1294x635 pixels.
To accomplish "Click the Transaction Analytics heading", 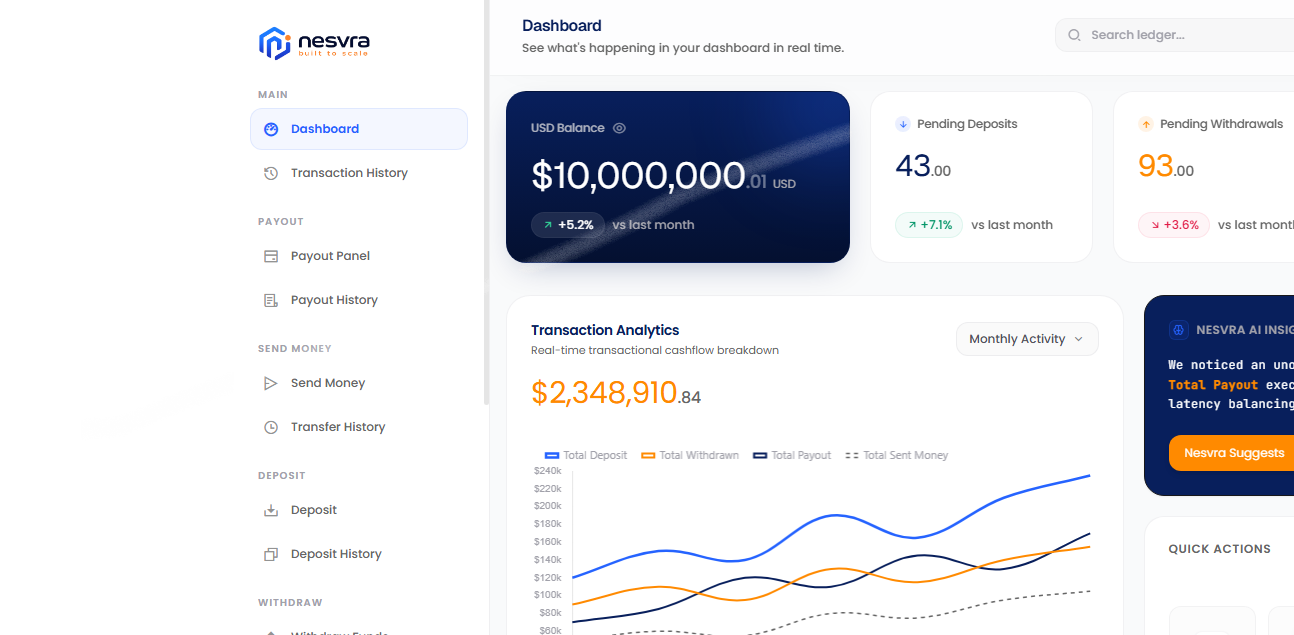I will click(x=605, y=330).
